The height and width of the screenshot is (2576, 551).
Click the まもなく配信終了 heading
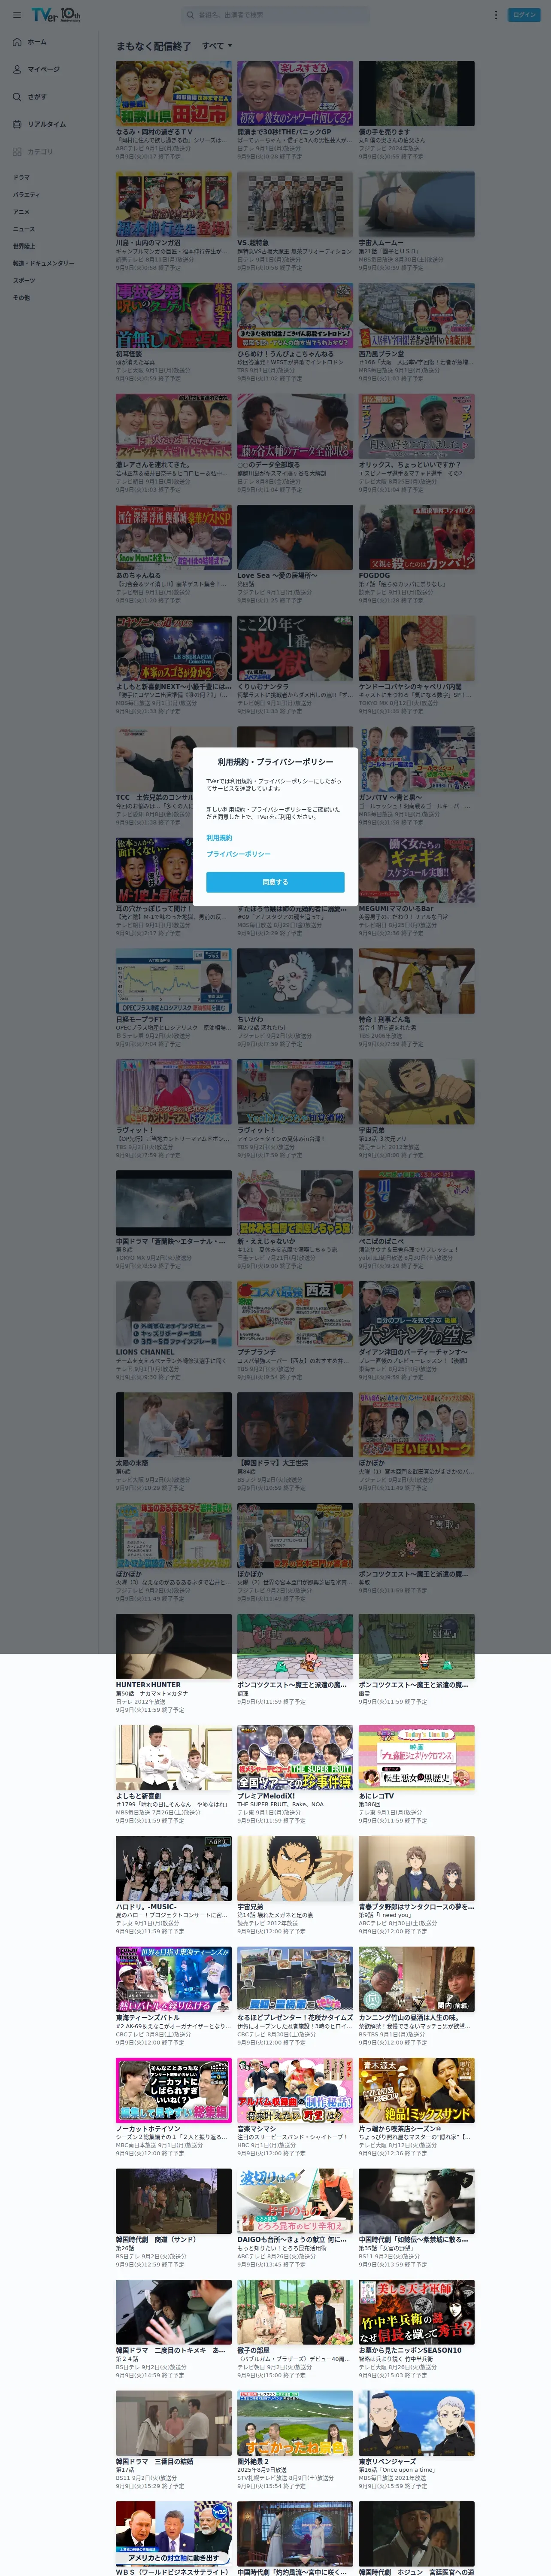click(x=153, y=46)
